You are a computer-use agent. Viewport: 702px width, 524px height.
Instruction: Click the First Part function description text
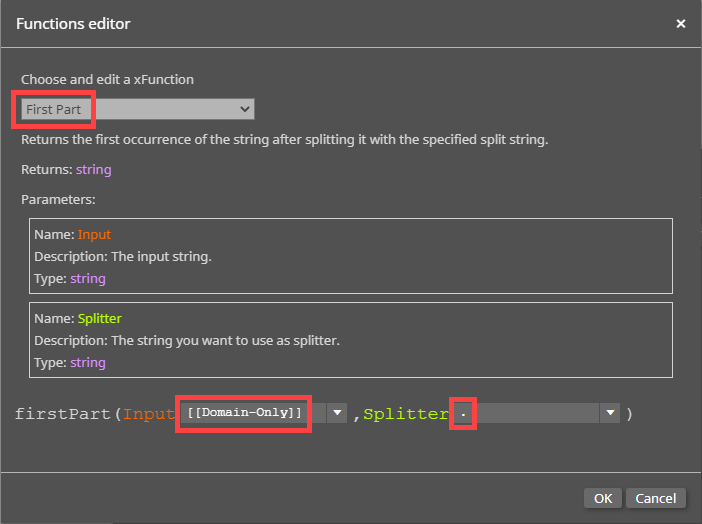click(284, 140)
